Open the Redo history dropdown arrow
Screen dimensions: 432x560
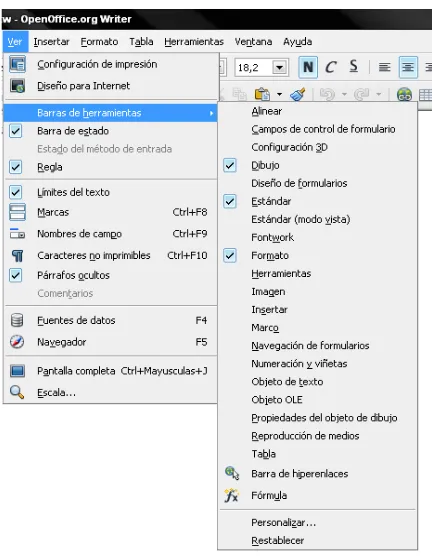[379, 94]
